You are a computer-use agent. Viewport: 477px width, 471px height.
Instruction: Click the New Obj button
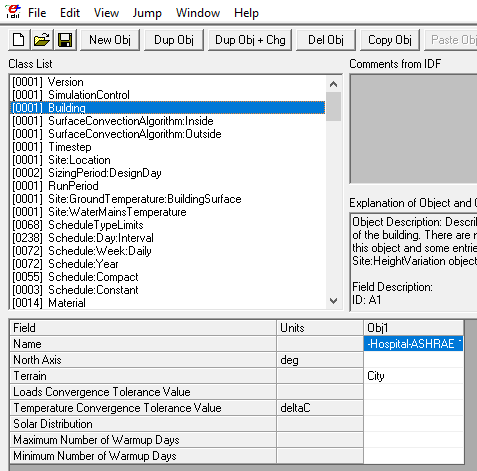coord(110,40)
